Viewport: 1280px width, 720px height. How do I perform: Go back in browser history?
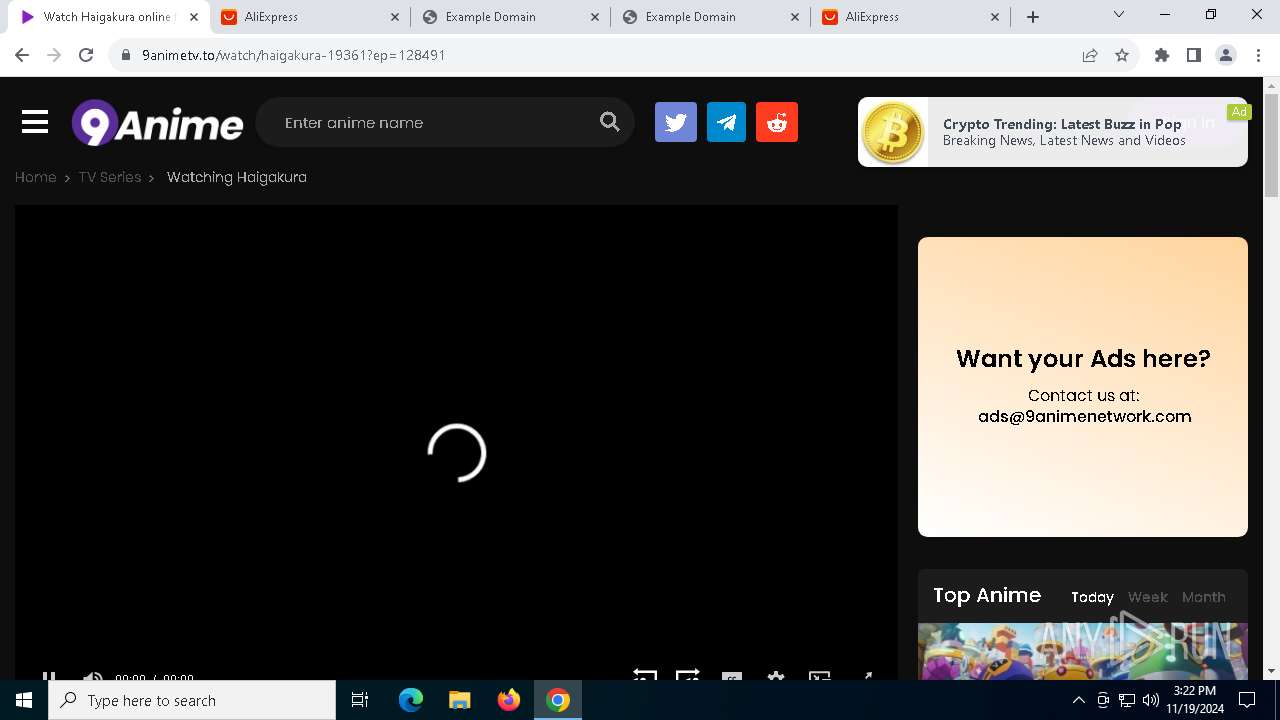(22, 55)
